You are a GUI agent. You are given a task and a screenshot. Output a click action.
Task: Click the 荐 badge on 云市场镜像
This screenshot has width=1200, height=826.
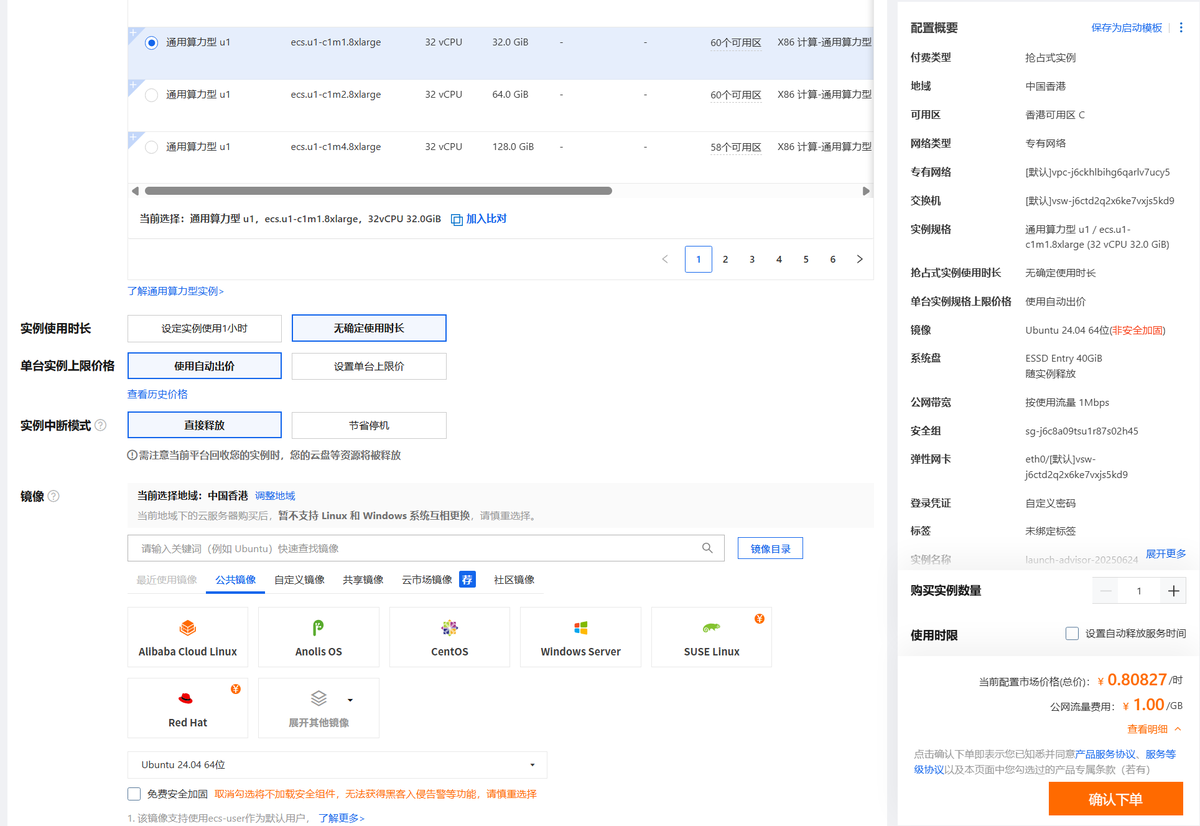click(x=467, y=579)
